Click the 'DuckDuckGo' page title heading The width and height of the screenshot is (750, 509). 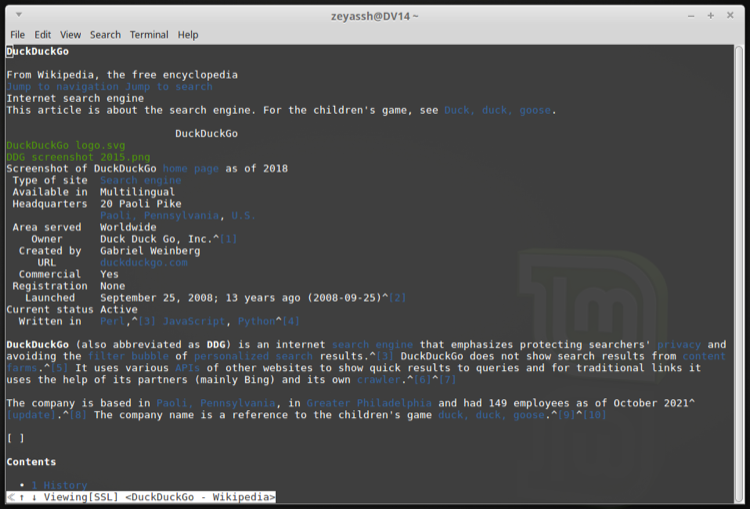point(38,51)
